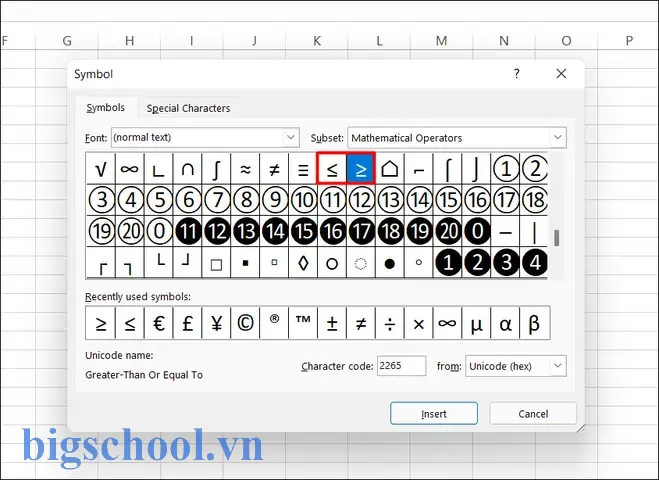Click the symbol grid scrollbar thumb
The width and height of the screenshot is (659, 480).
[557, 238]
